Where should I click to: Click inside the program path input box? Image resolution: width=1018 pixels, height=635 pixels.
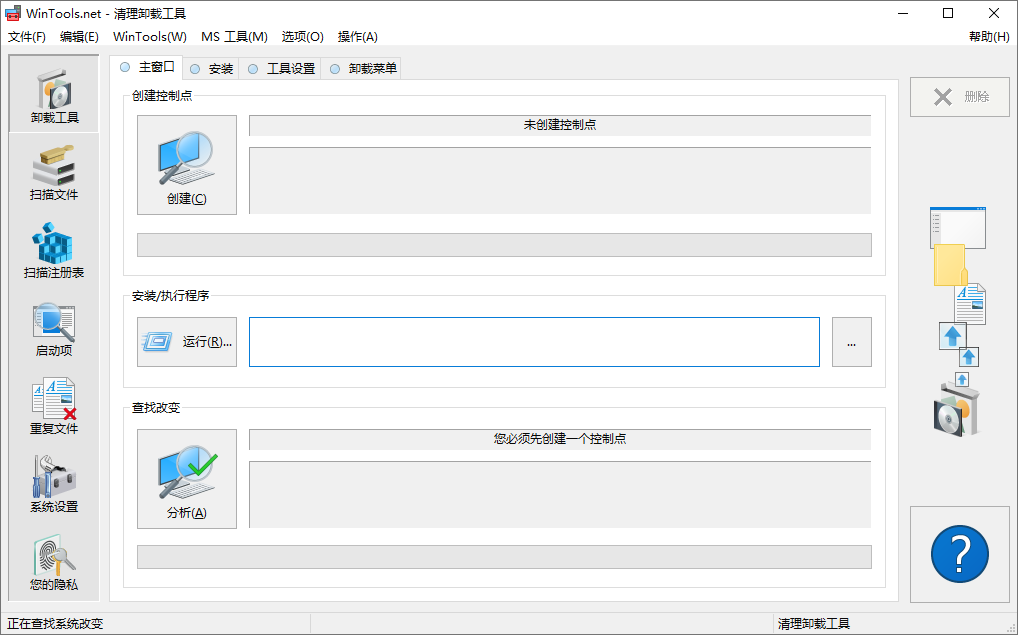click(534, 341)
